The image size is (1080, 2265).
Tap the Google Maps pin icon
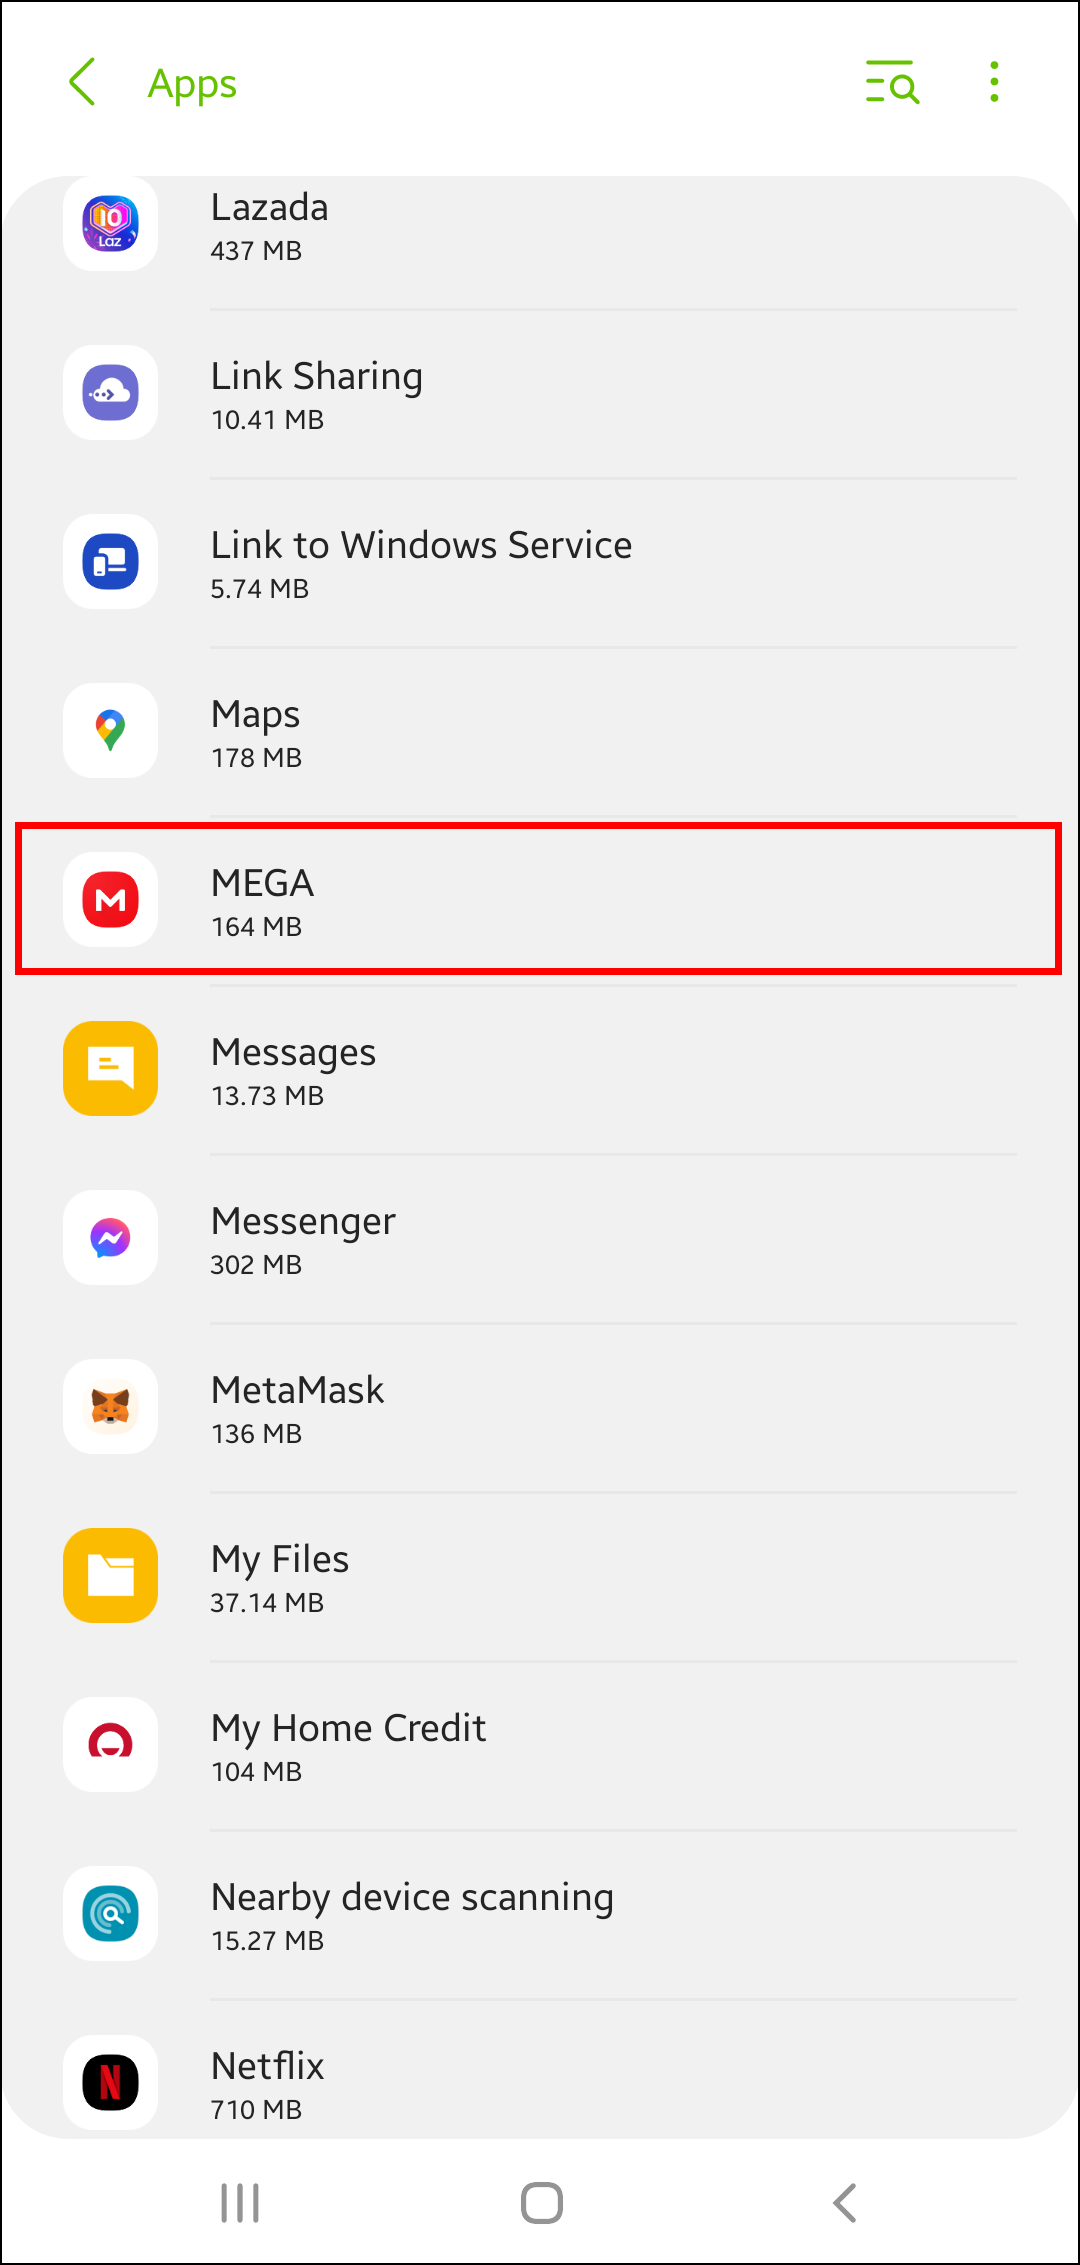[x=111, y=731]
